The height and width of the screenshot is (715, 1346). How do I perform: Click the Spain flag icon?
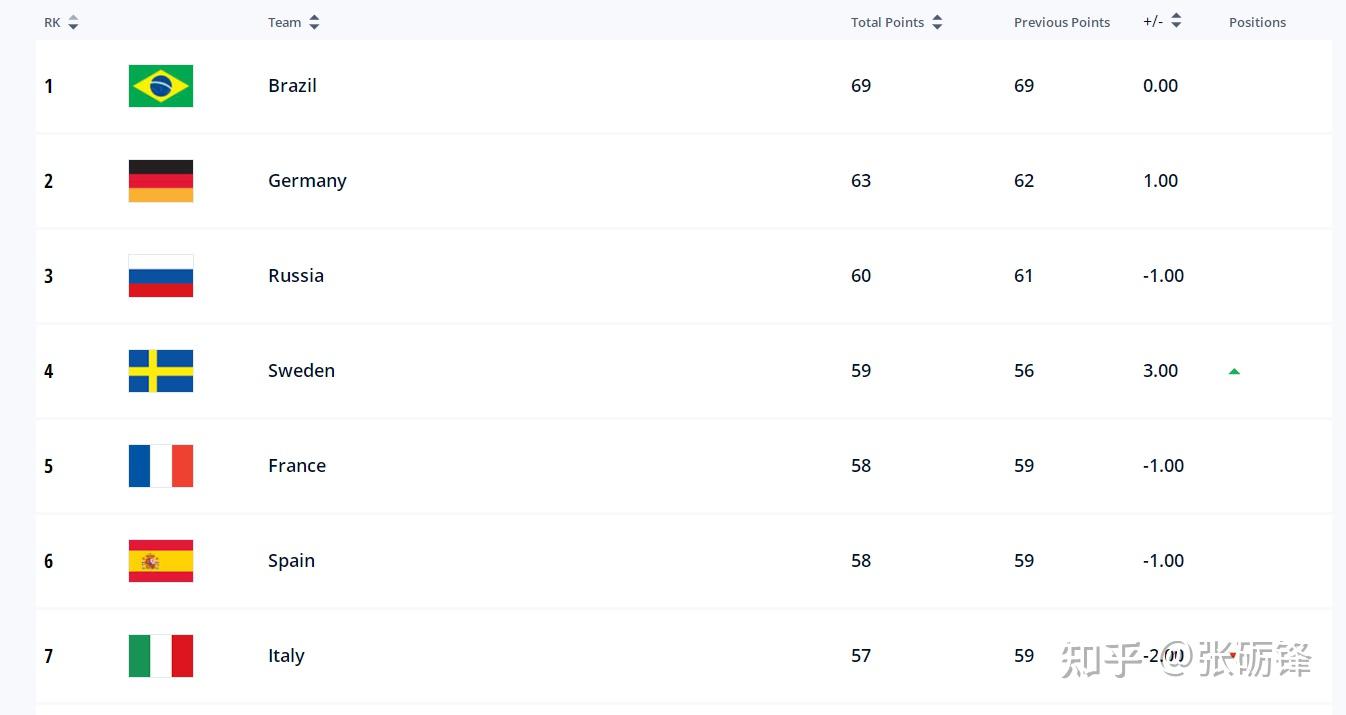pyautogui.click(x=160, y=561)
